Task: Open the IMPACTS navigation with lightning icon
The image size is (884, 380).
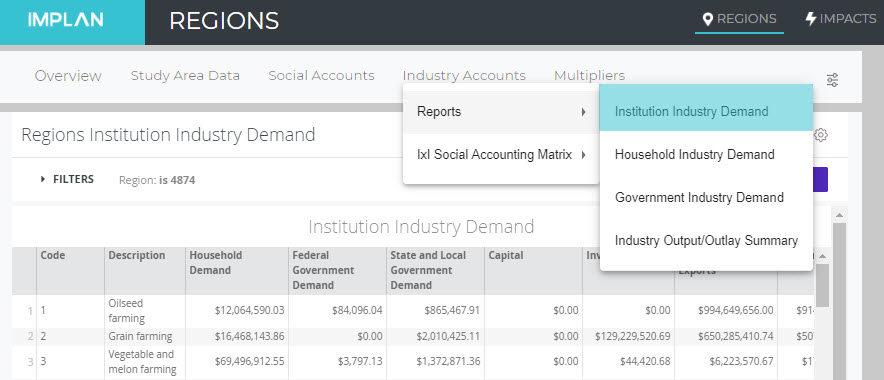Action: pyautogui.click(x=841, y=19)
